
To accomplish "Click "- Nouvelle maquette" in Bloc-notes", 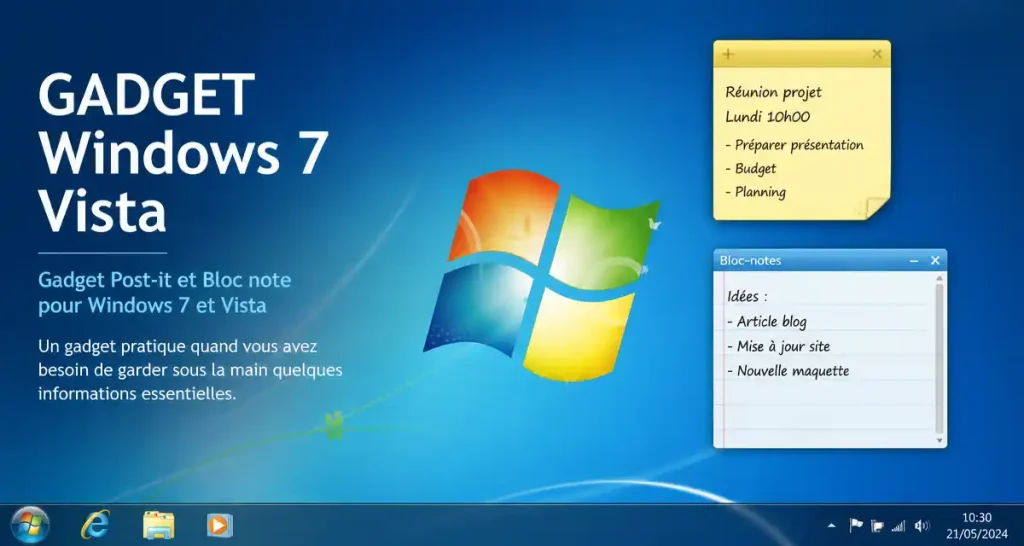I will pyautogui.click(x=788, y=371).
